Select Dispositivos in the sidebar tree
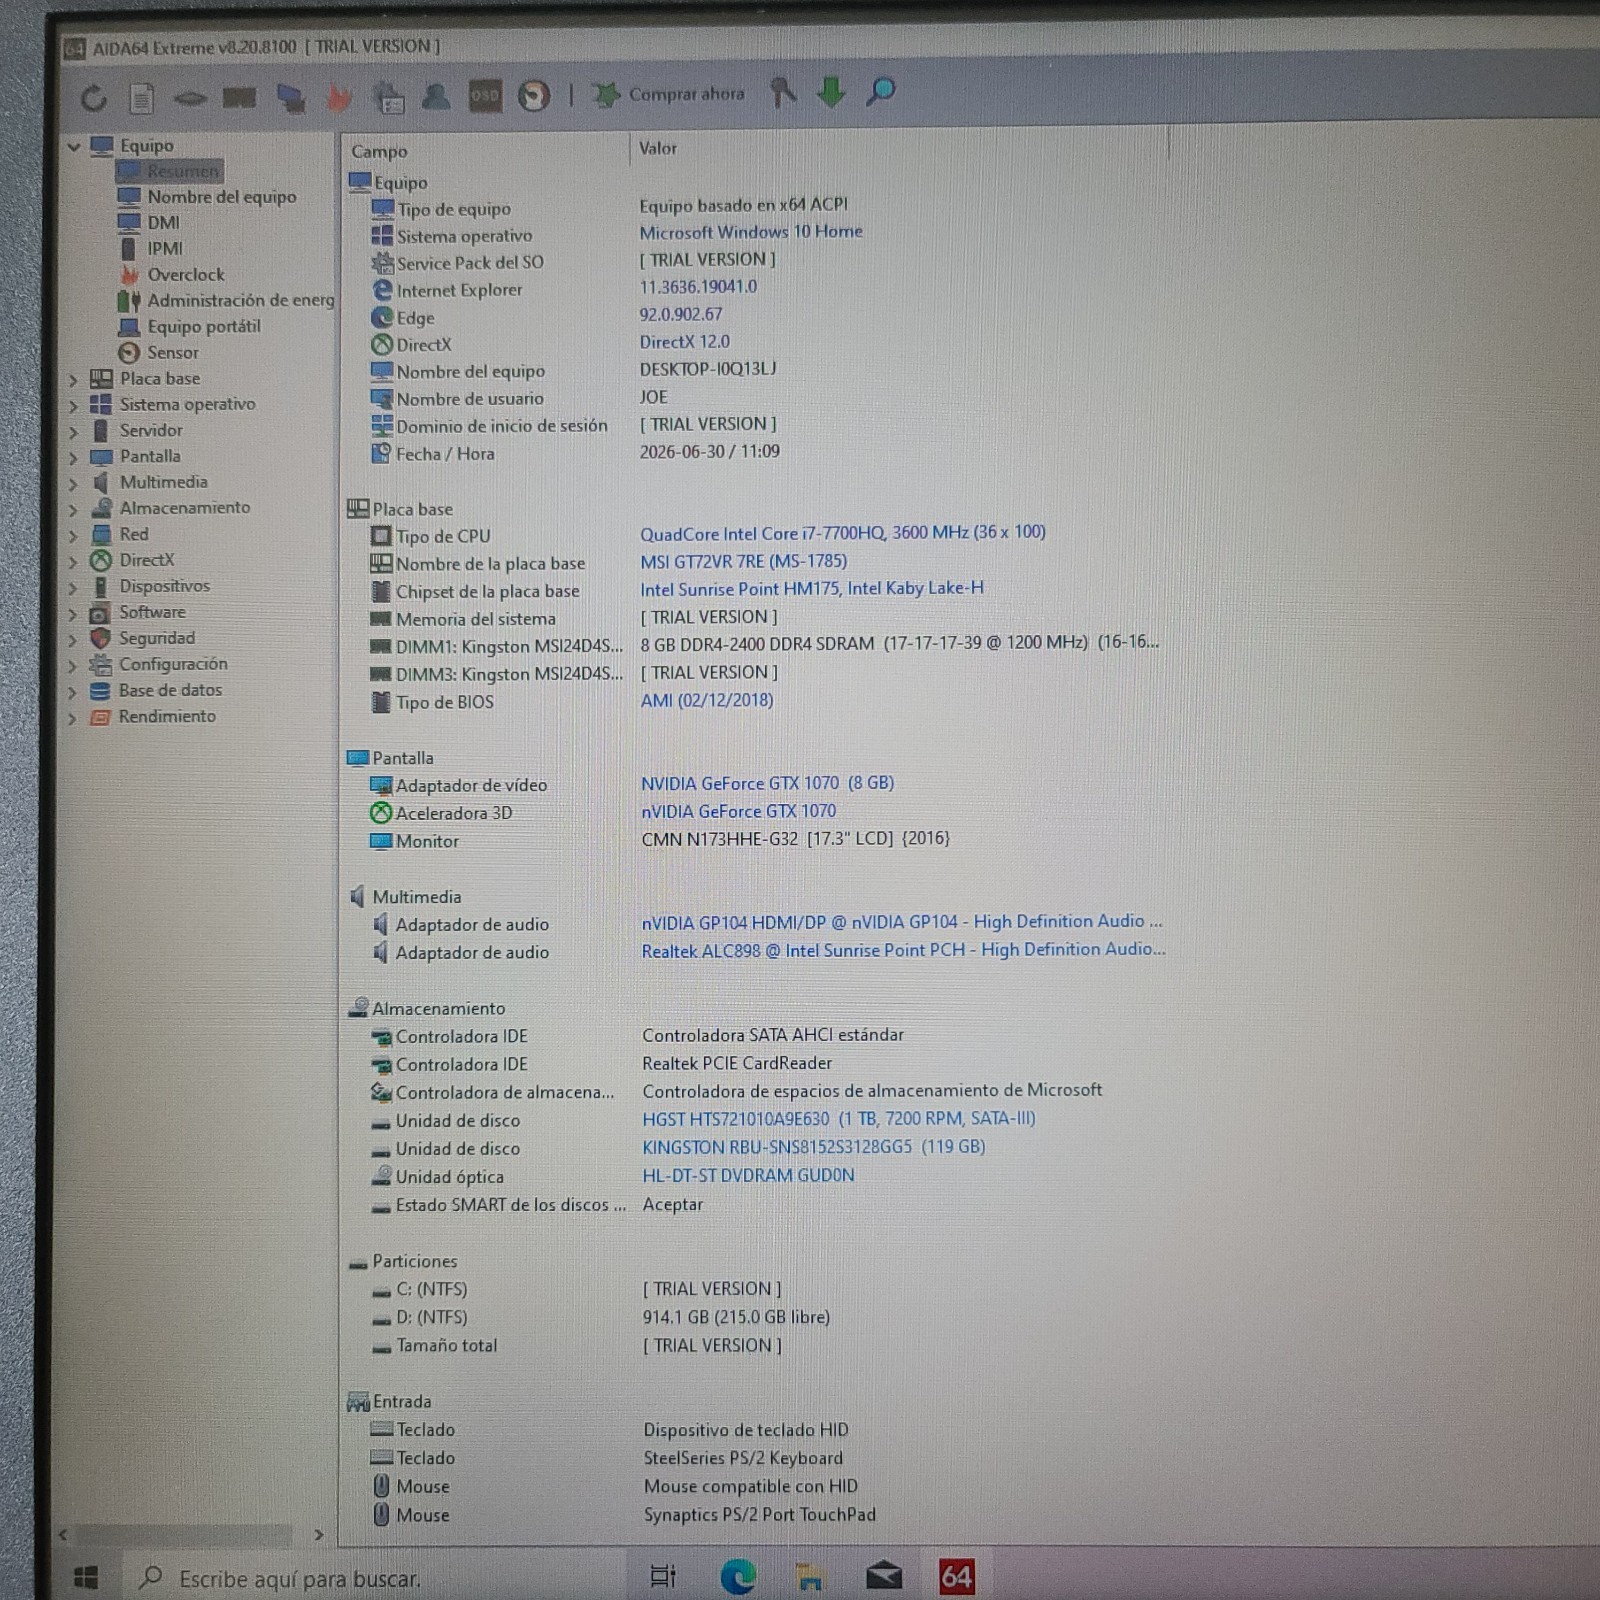Viewport: 1600px width, 1600px height. [164, 586]
